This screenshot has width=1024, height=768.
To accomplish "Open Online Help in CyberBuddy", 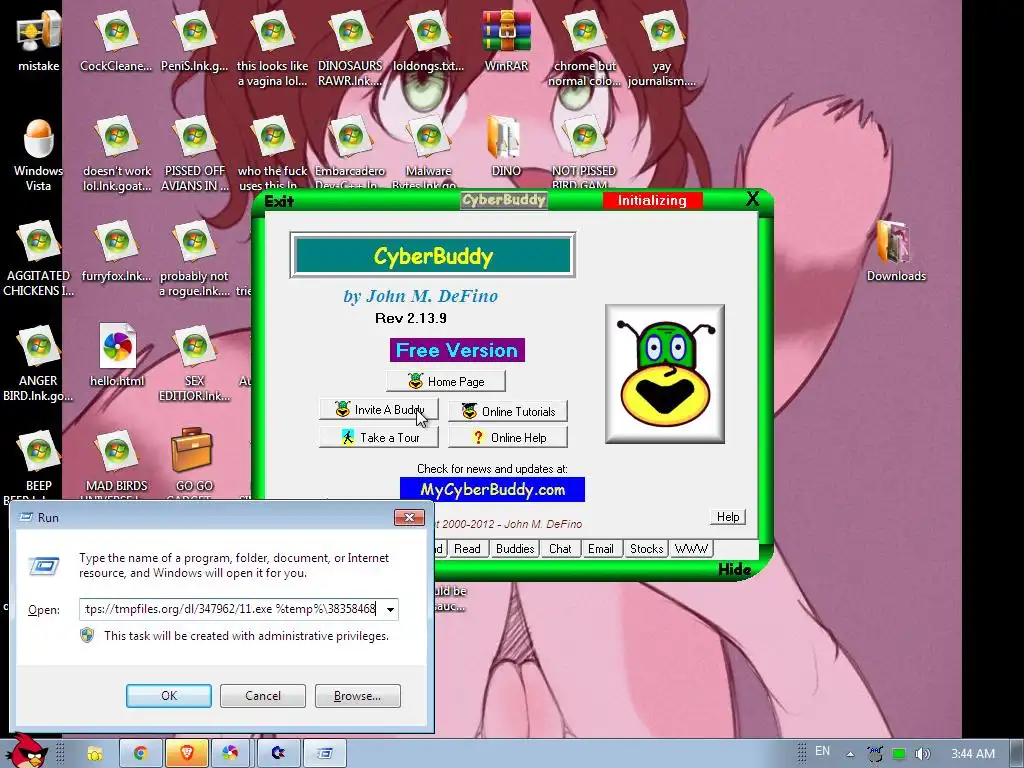I will (x=508, y=438).
